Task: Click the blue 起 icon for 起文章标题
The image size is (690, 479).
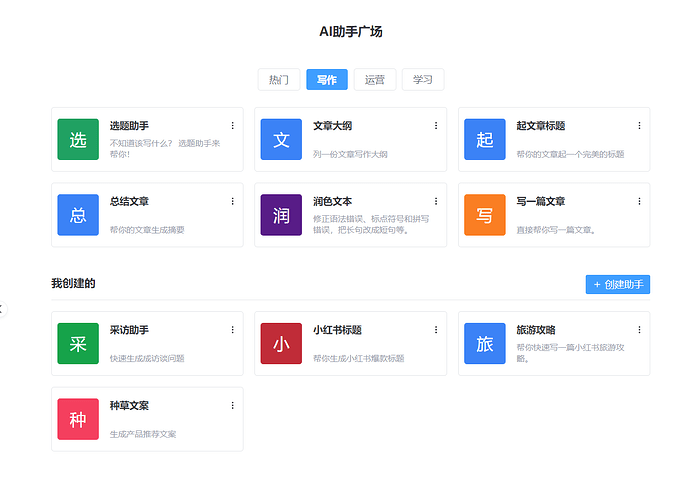Action: 485,139
